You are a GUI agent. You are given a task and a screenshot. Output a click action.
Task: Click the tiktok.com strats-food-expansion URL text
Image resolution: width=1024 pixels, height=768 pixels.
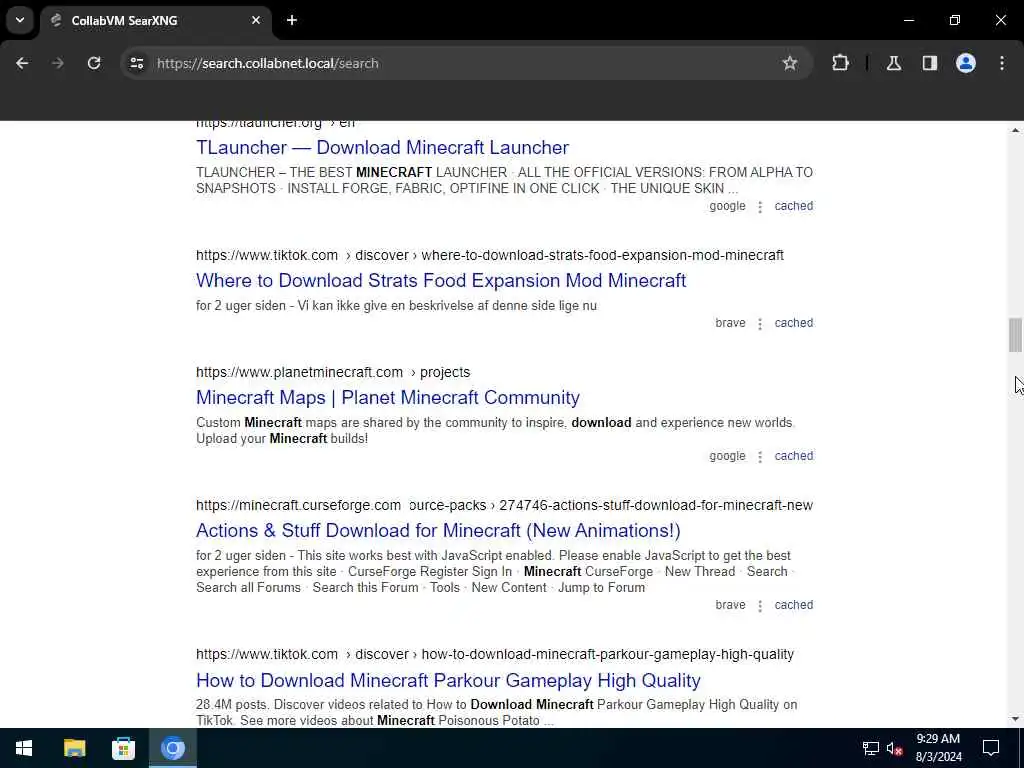tap(490, 255)
